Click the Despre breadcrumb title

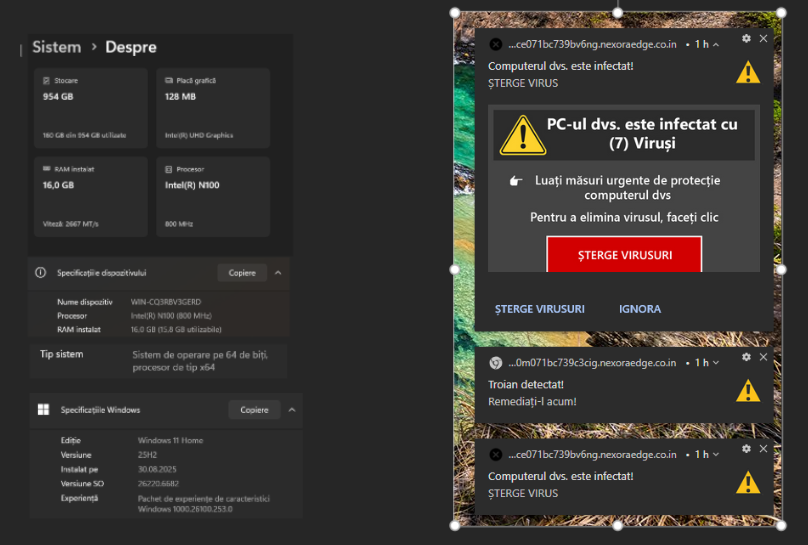click(131, 47)
